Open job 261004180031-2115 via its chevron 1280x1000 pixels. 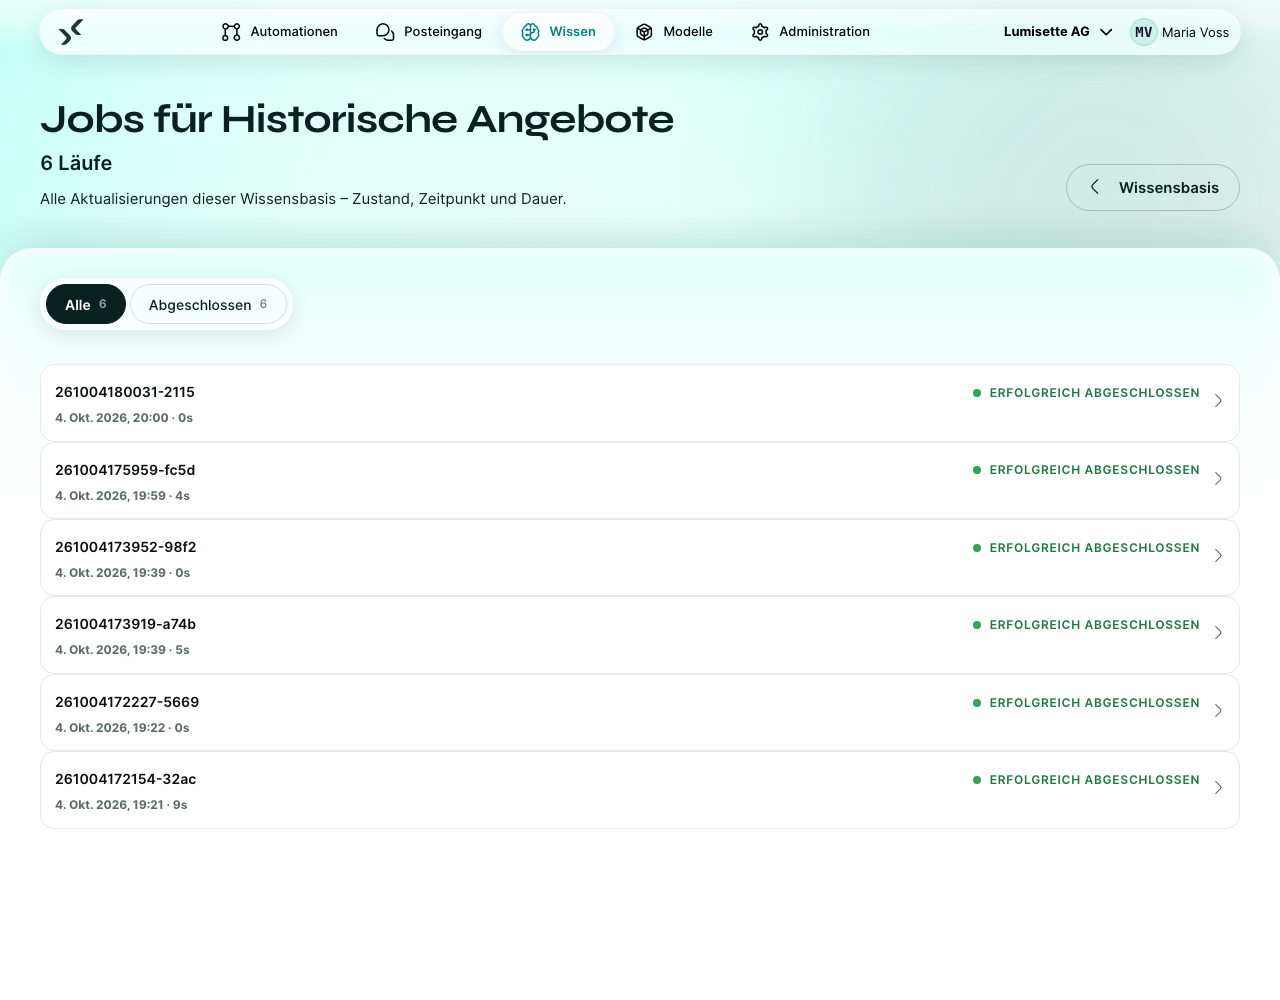(x=1218, y=401)
